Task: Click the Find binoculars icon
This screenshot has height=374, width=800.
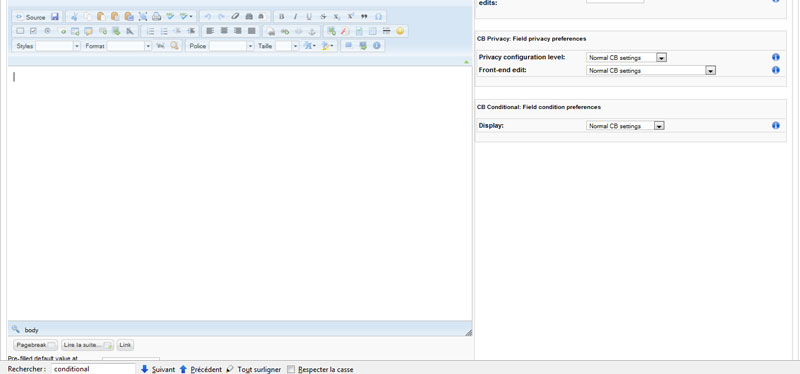Action: [249, 17]
